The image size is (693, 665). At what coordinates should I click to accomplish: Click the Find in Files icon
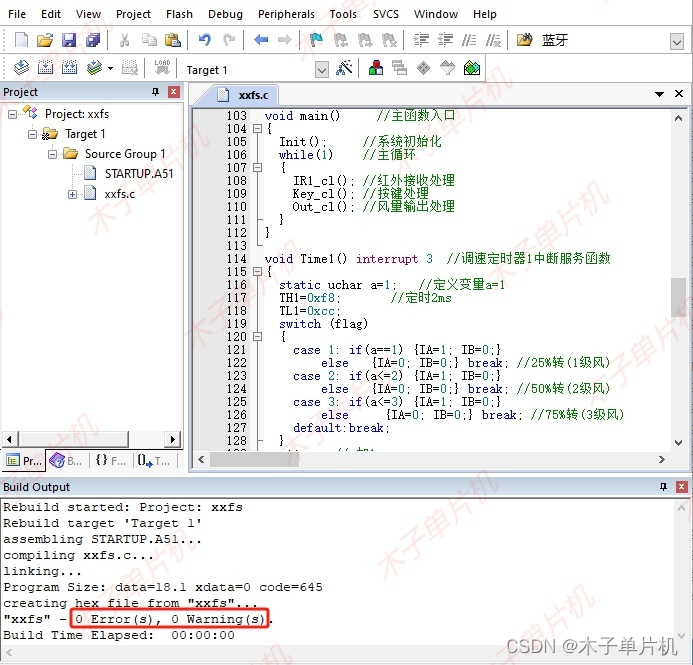pos(525,40)
